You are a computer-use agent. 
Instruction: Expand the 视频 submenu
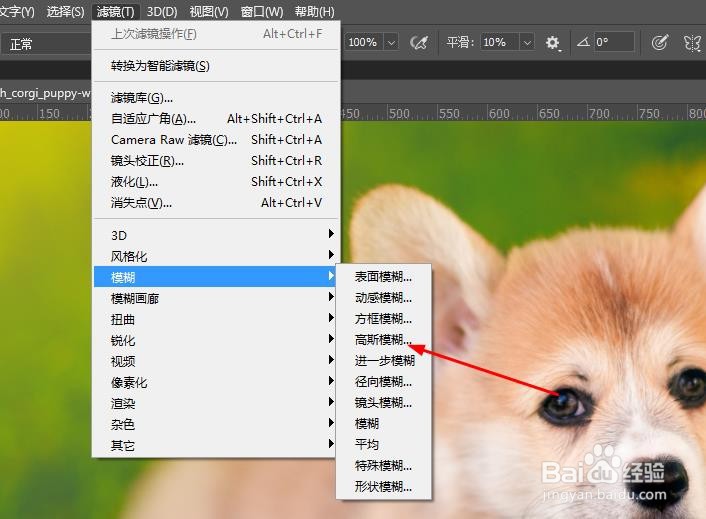[216, 361]
